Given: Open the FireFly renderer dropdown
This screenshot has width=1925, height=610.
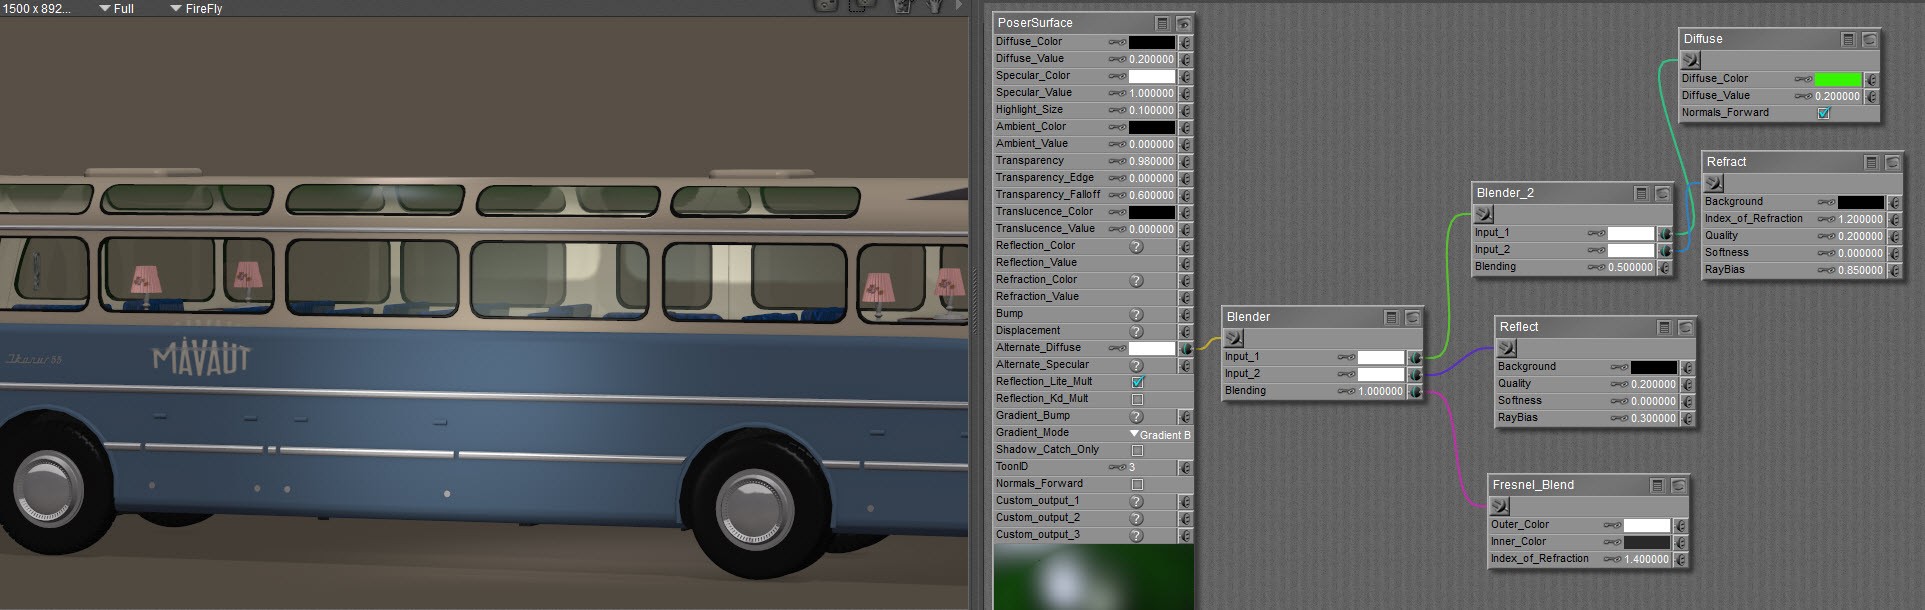Looking at the screenshot, I should 196,8.
